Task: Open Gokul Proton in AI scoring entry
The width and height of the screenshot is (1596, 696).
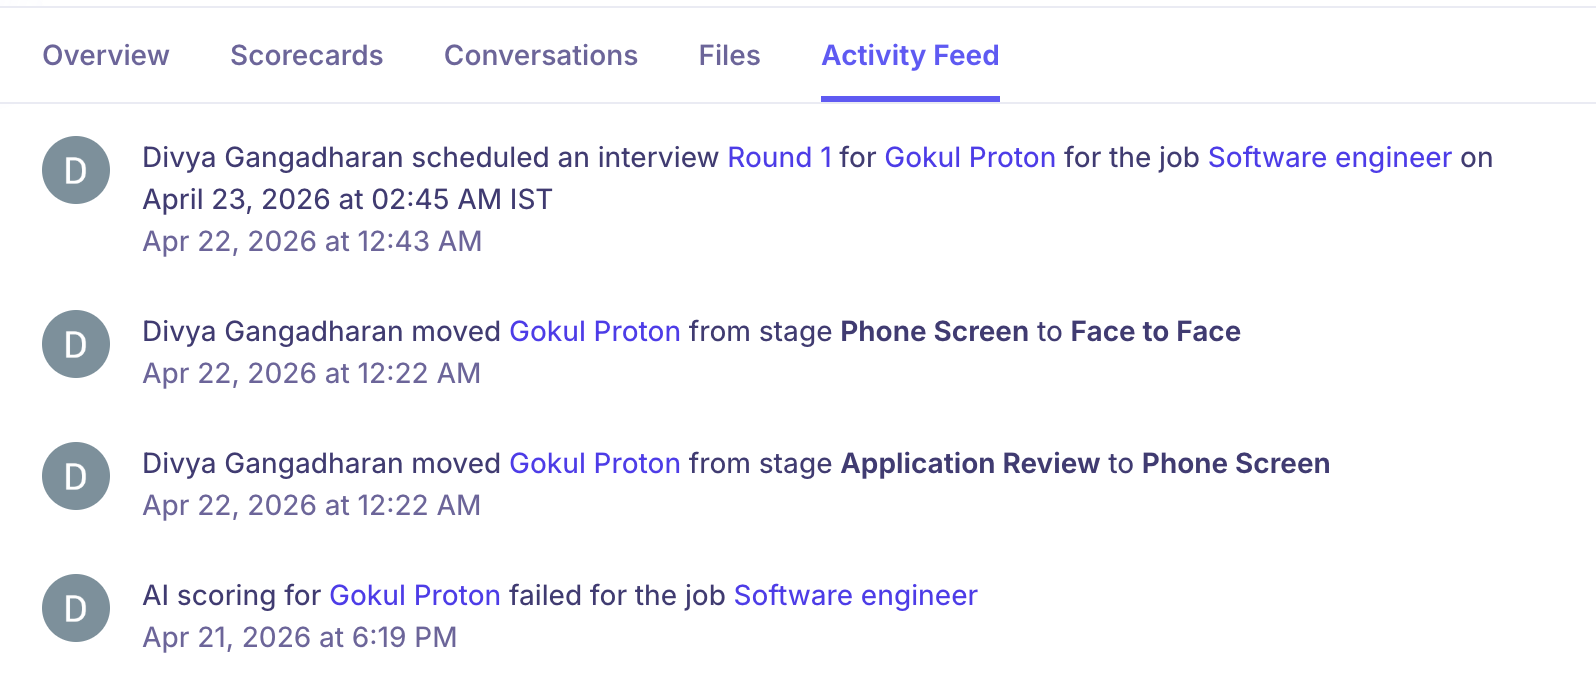Action: [x=414, y=596]
